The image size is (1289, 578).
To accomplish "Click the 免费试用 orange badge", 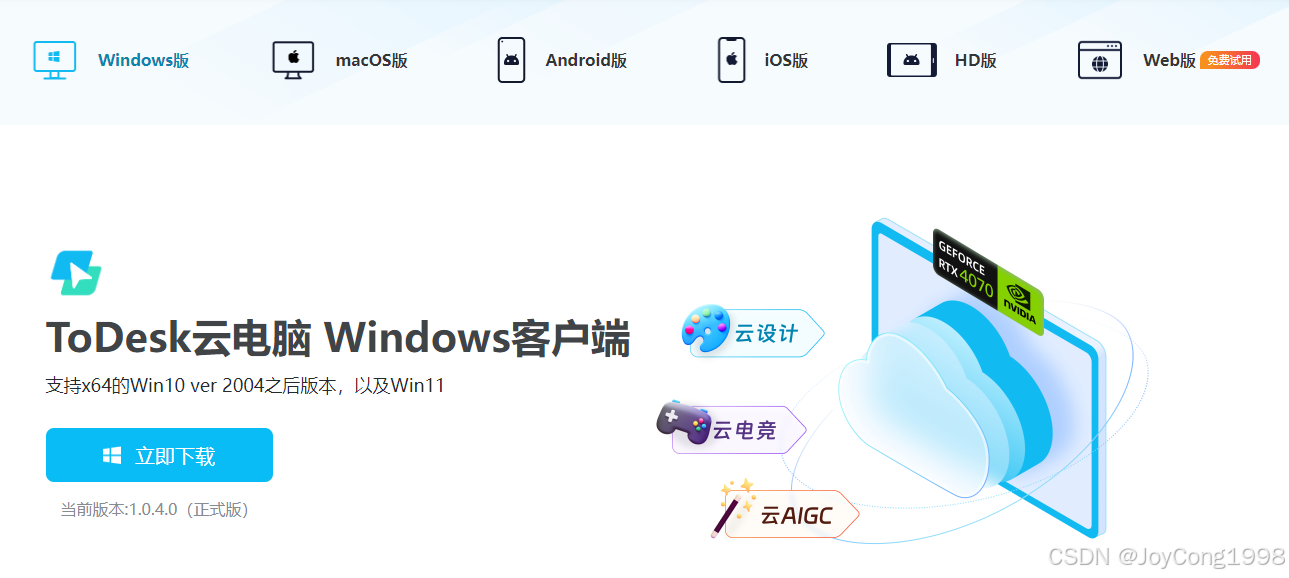I will [x=1229, y=60].
